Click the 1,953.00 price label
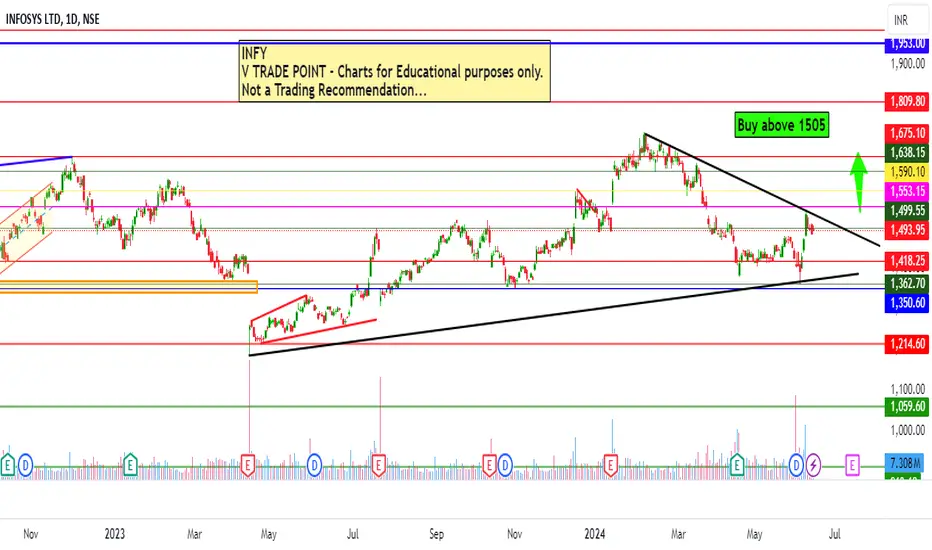The image size is (932, 550). (x=907, y=43)
